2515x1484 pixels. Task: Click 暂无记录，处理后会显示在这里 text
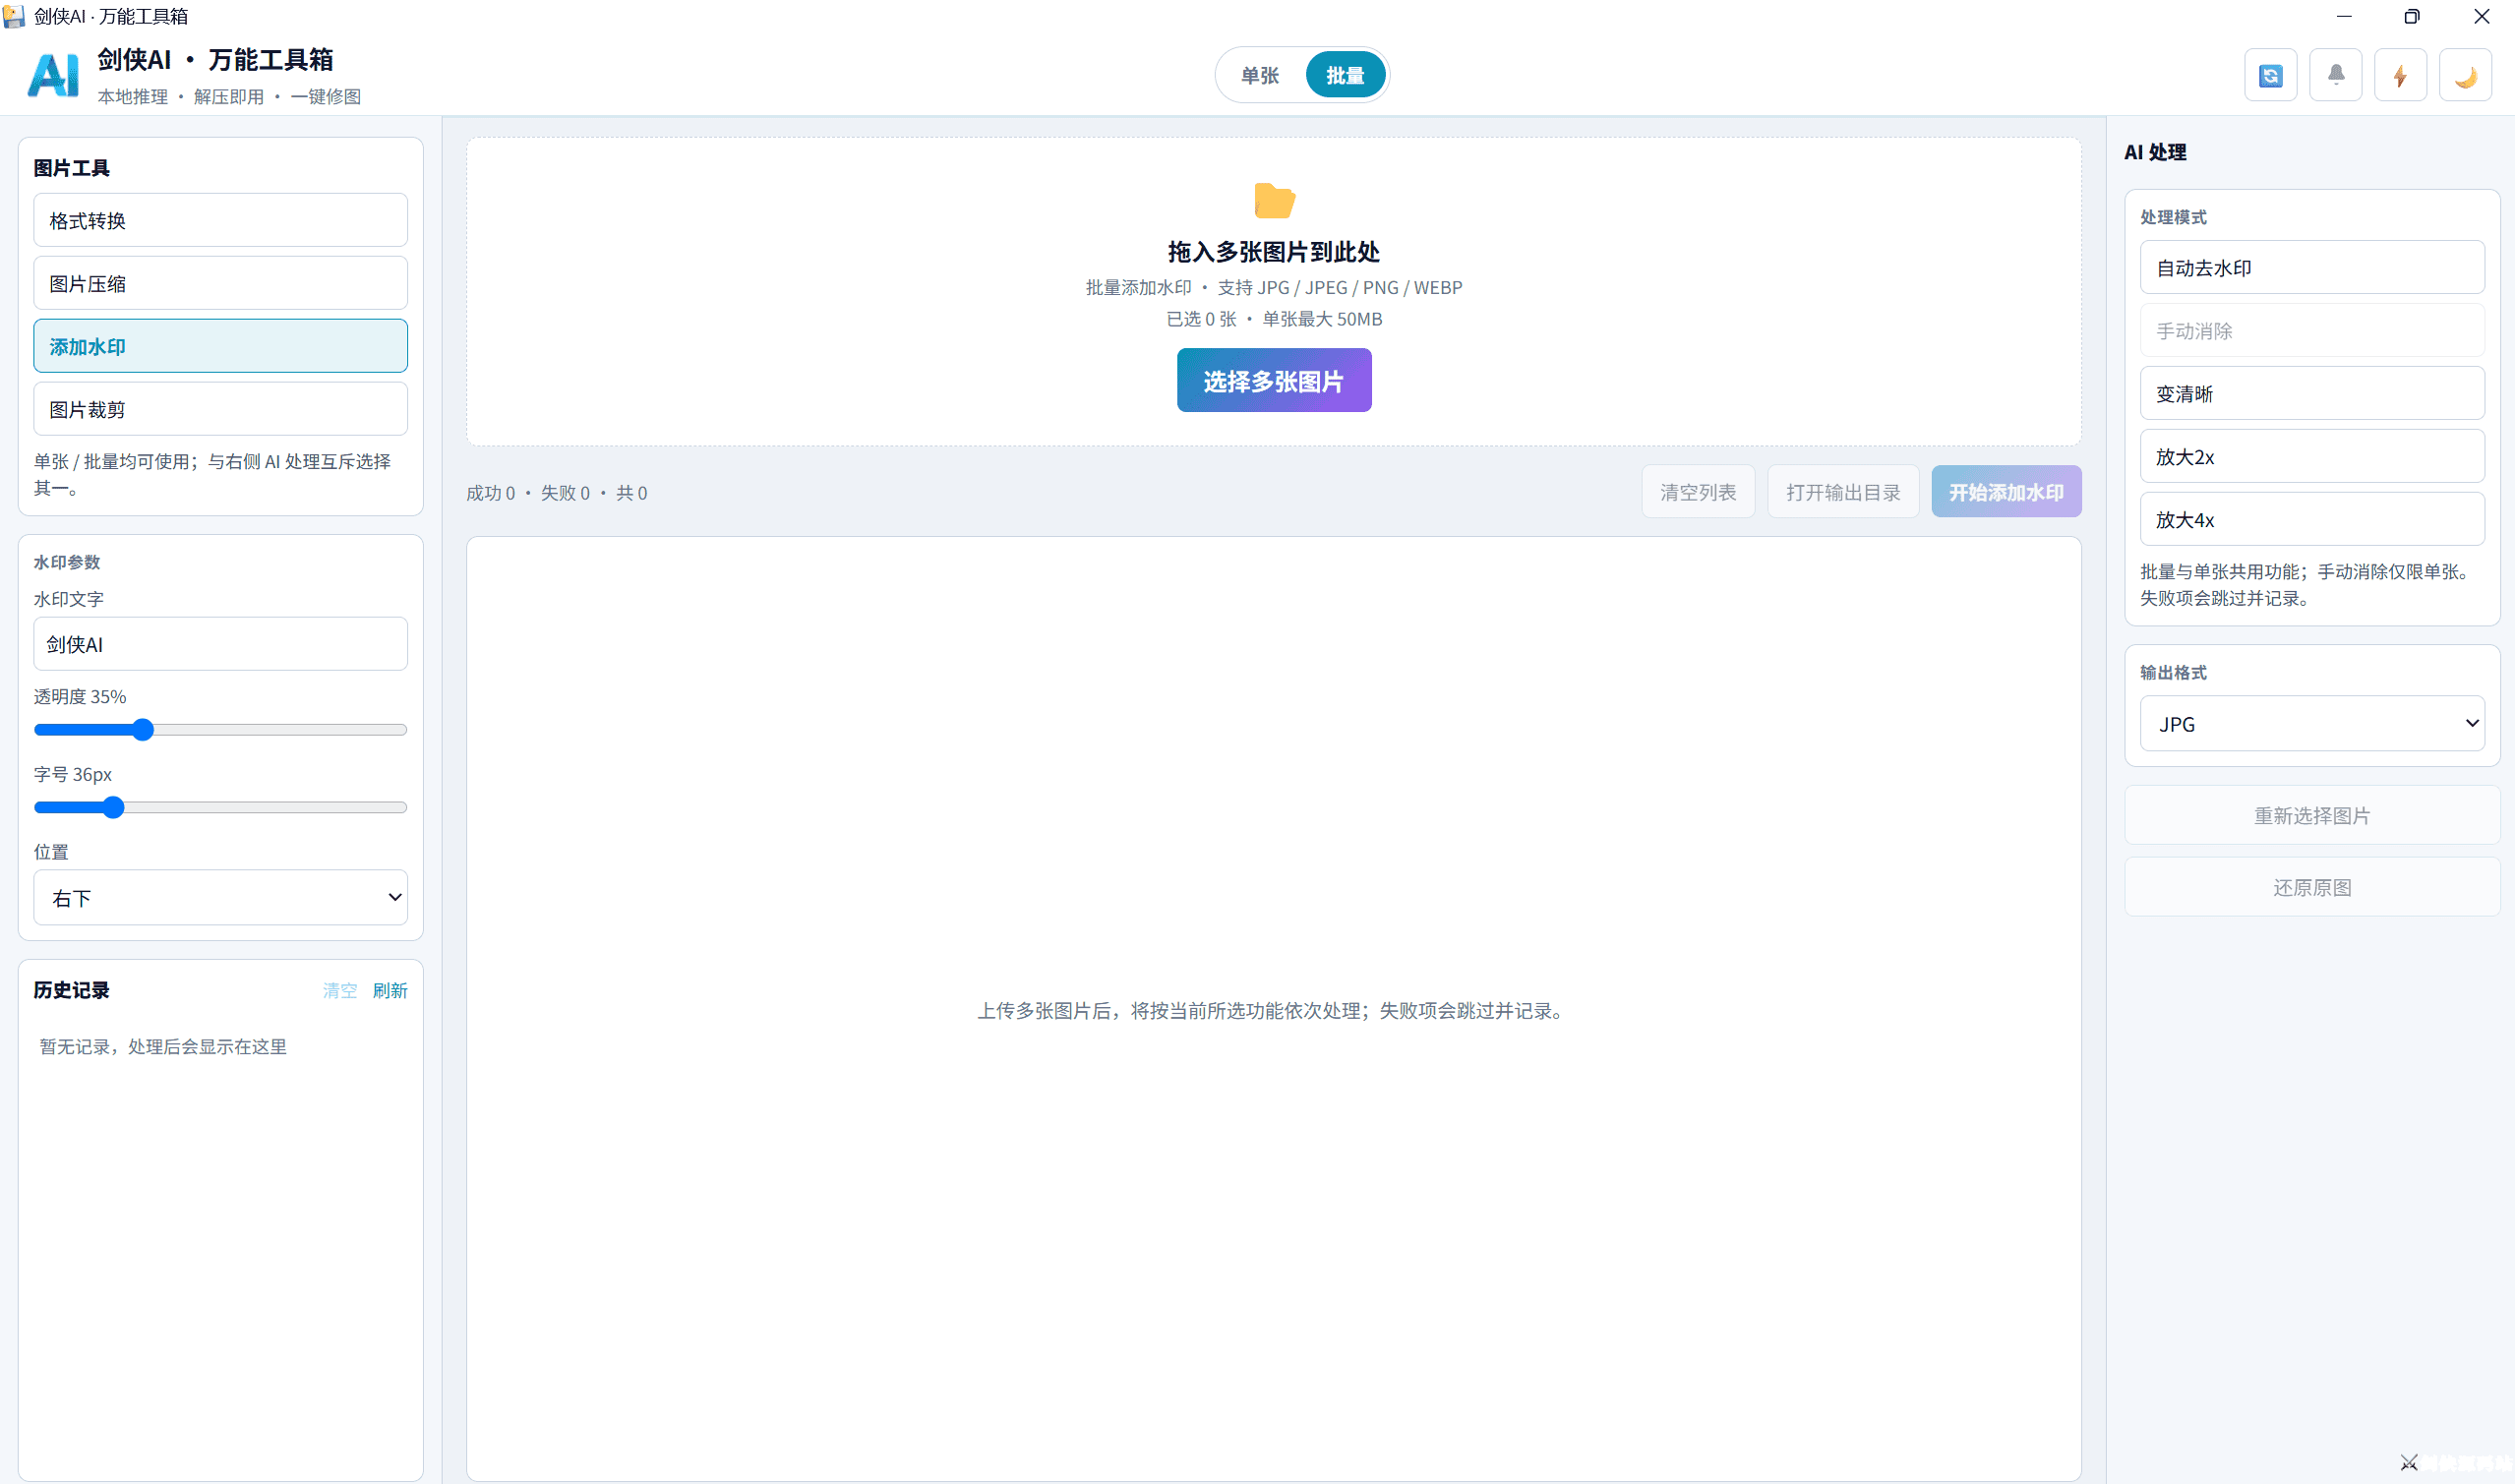click(163, 1046)
